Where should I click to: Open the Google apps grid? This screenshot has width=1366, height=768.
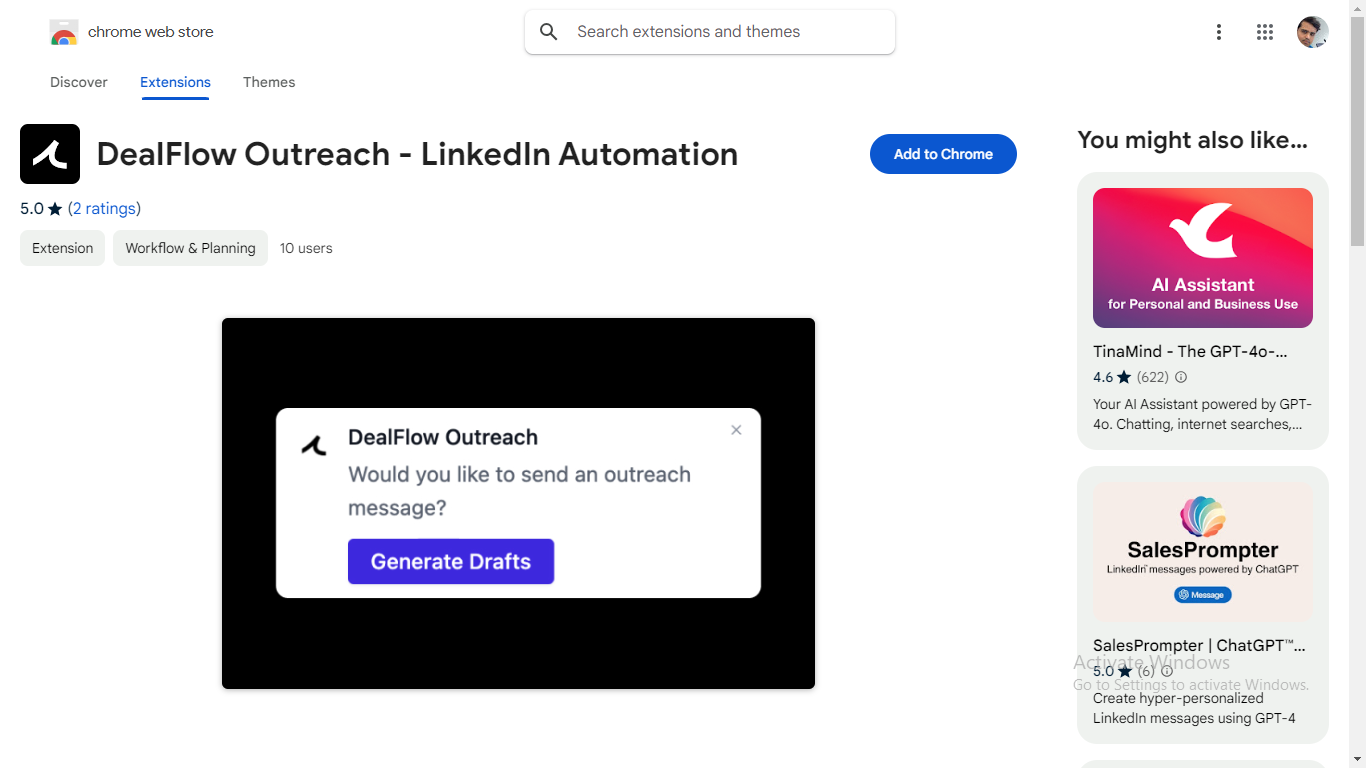click(x=1265, y=32)
